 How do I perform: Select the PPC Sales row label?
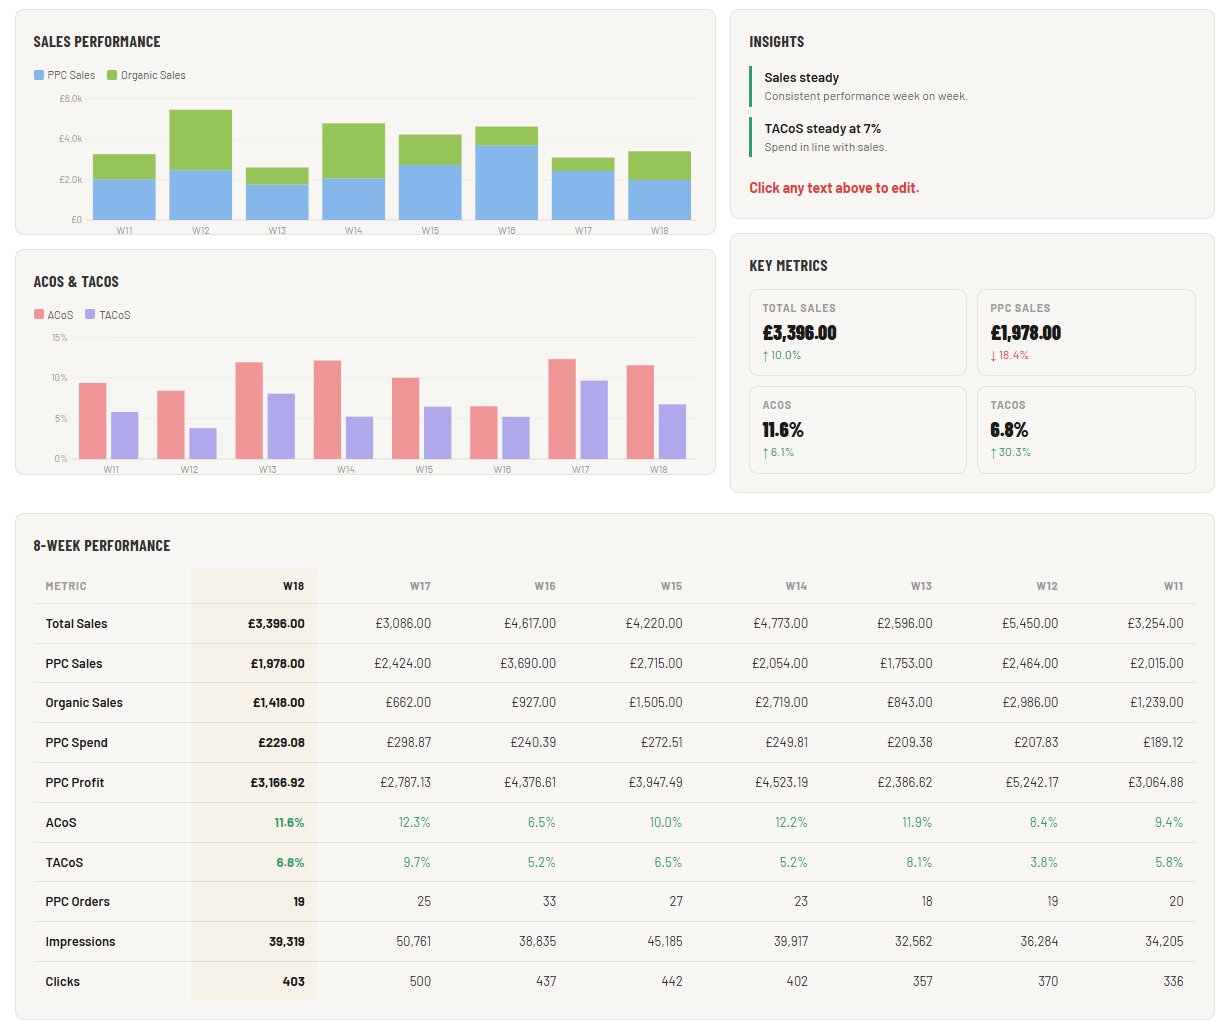pyautogui.click(x=74, y=663)
